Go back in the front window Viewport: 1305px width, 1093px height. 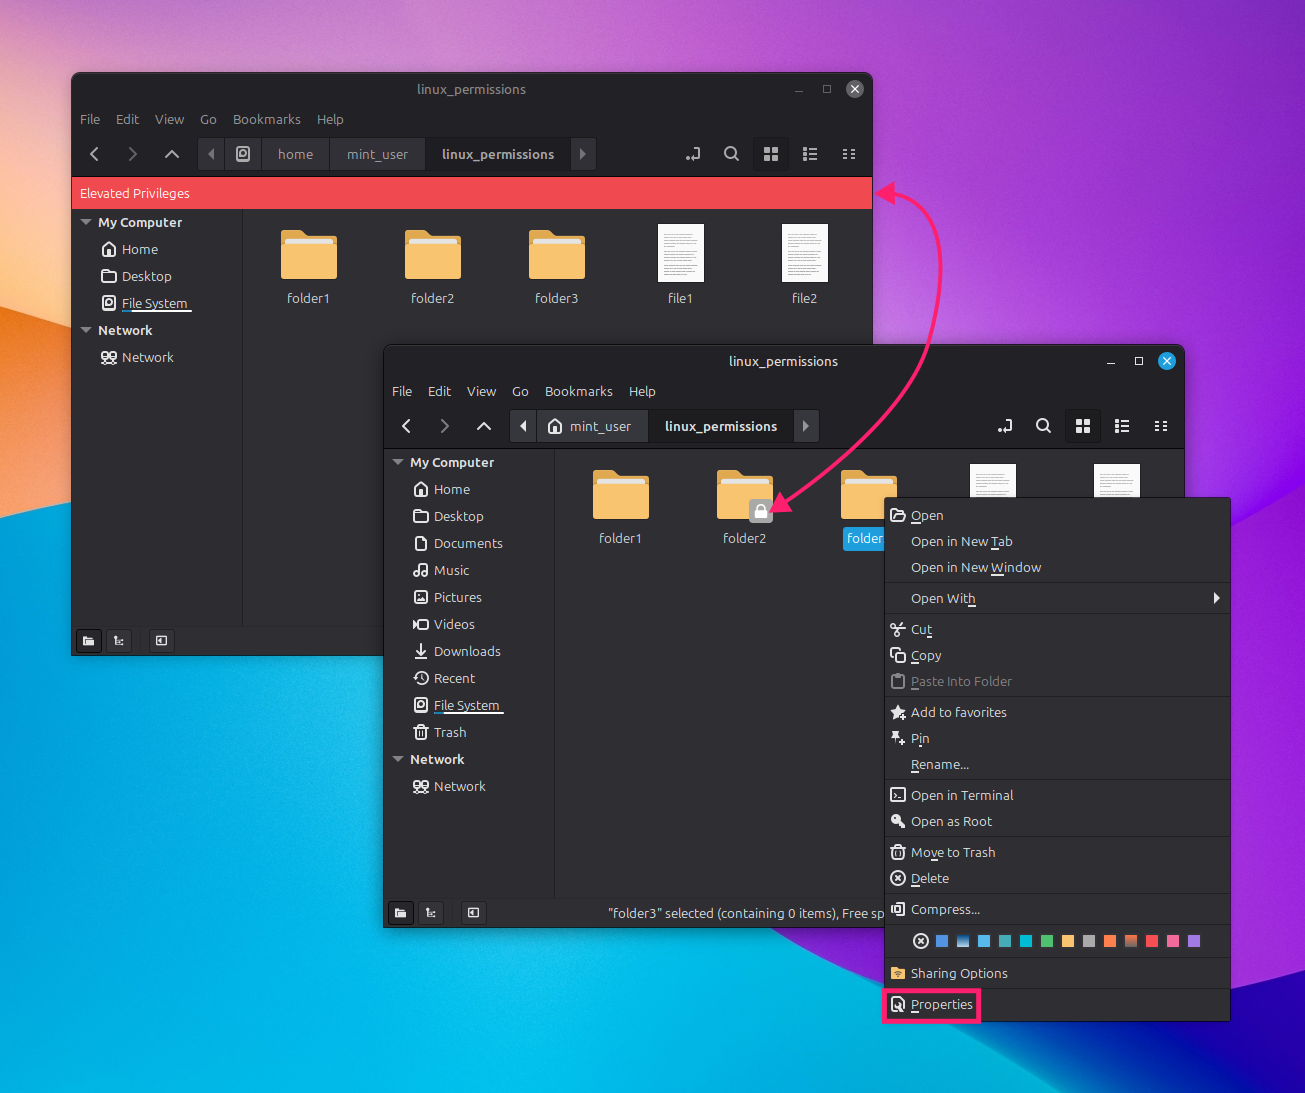pos(407,426)
